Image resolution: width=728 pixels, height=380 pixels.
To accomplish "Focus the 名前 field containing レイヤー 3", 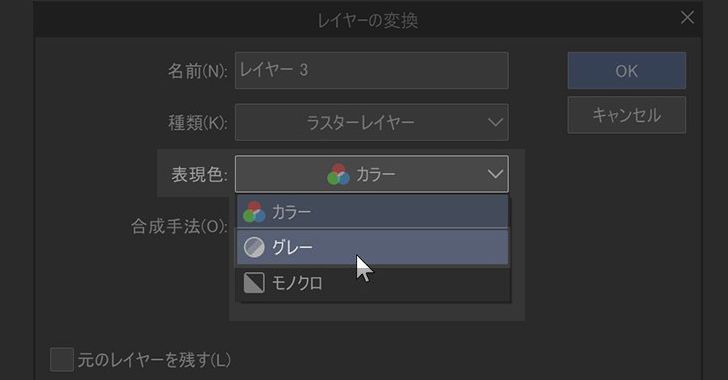I will [x=371, y=71].
